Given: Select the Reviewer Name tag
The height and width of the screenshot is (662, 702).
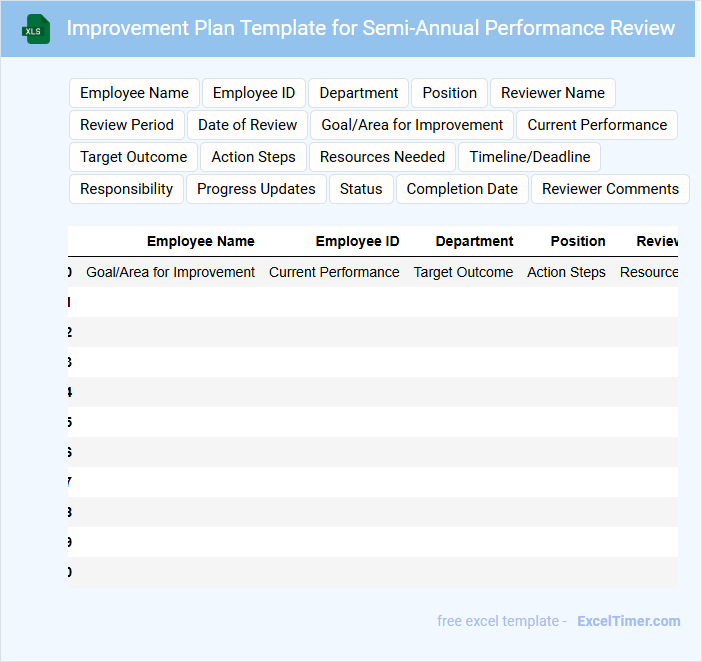Looking at the screenshot, I should point(552,93).
